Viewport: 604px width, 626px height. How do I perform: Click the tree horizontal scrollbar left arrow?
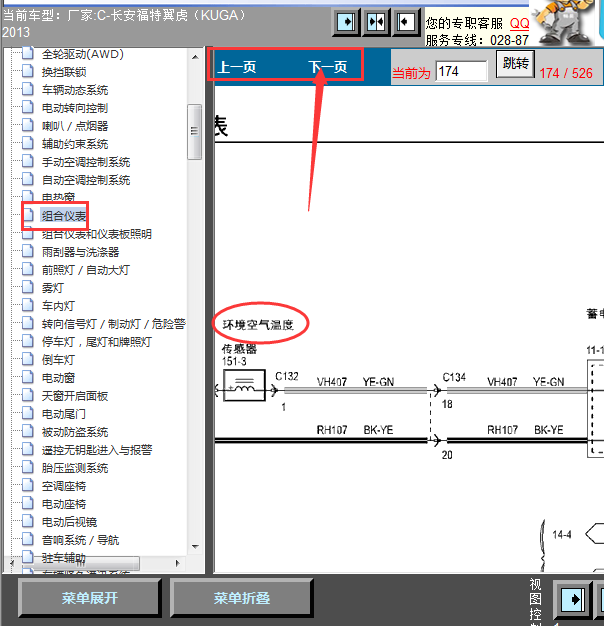tap(12, 563)
